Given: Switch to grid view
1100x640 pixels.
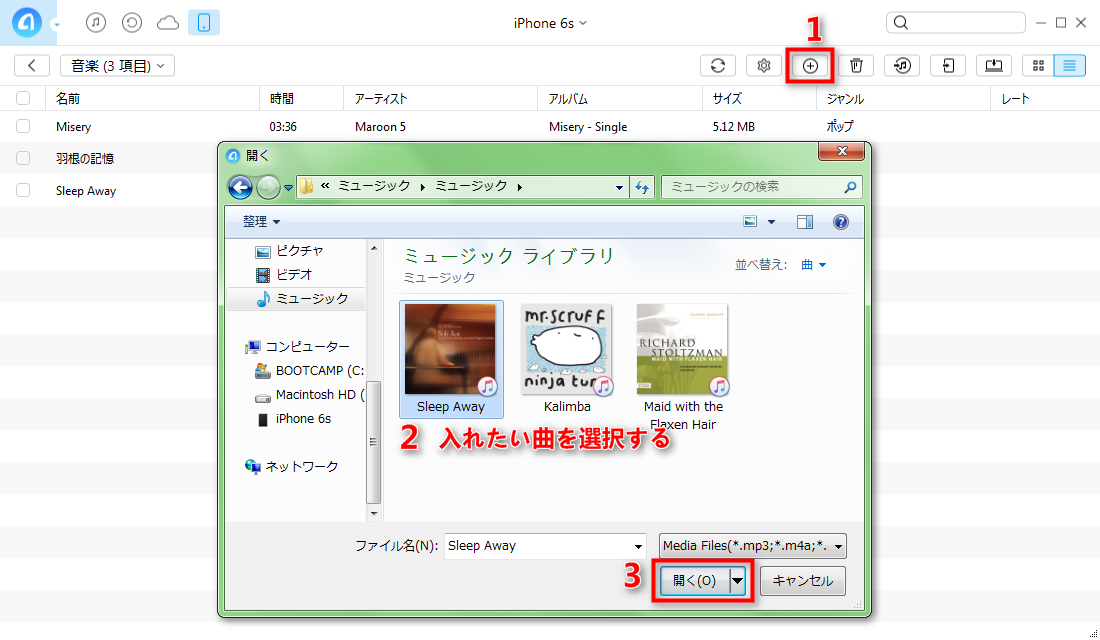Looking at the screenshot, I should [x=1038, y=65].
